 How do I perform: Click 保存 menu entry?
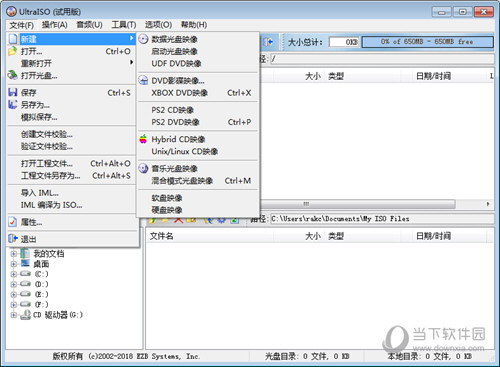[x=71, y=93]
